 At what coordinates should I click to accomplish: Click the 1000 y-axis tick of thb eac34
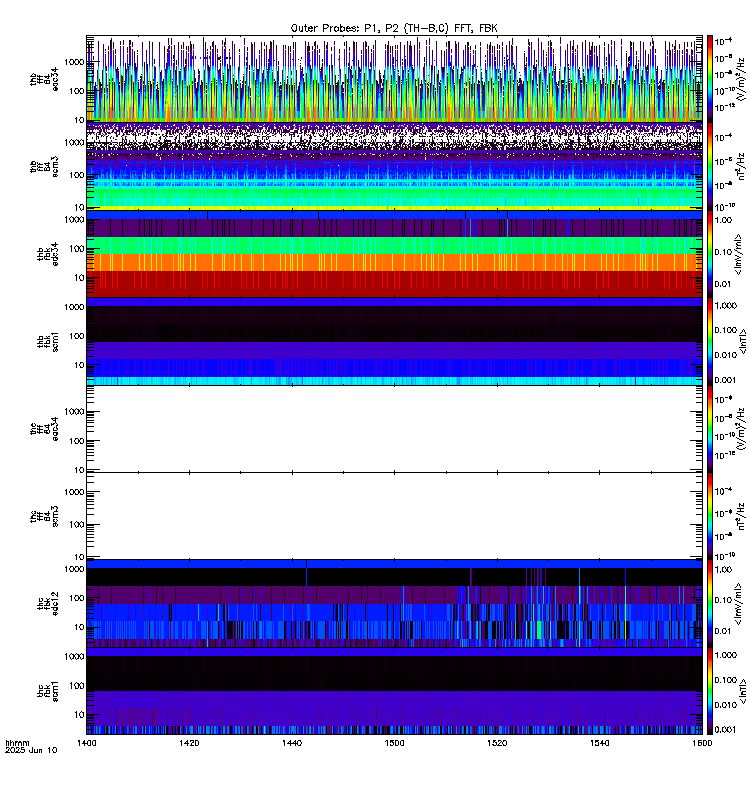tap(74, 62)
